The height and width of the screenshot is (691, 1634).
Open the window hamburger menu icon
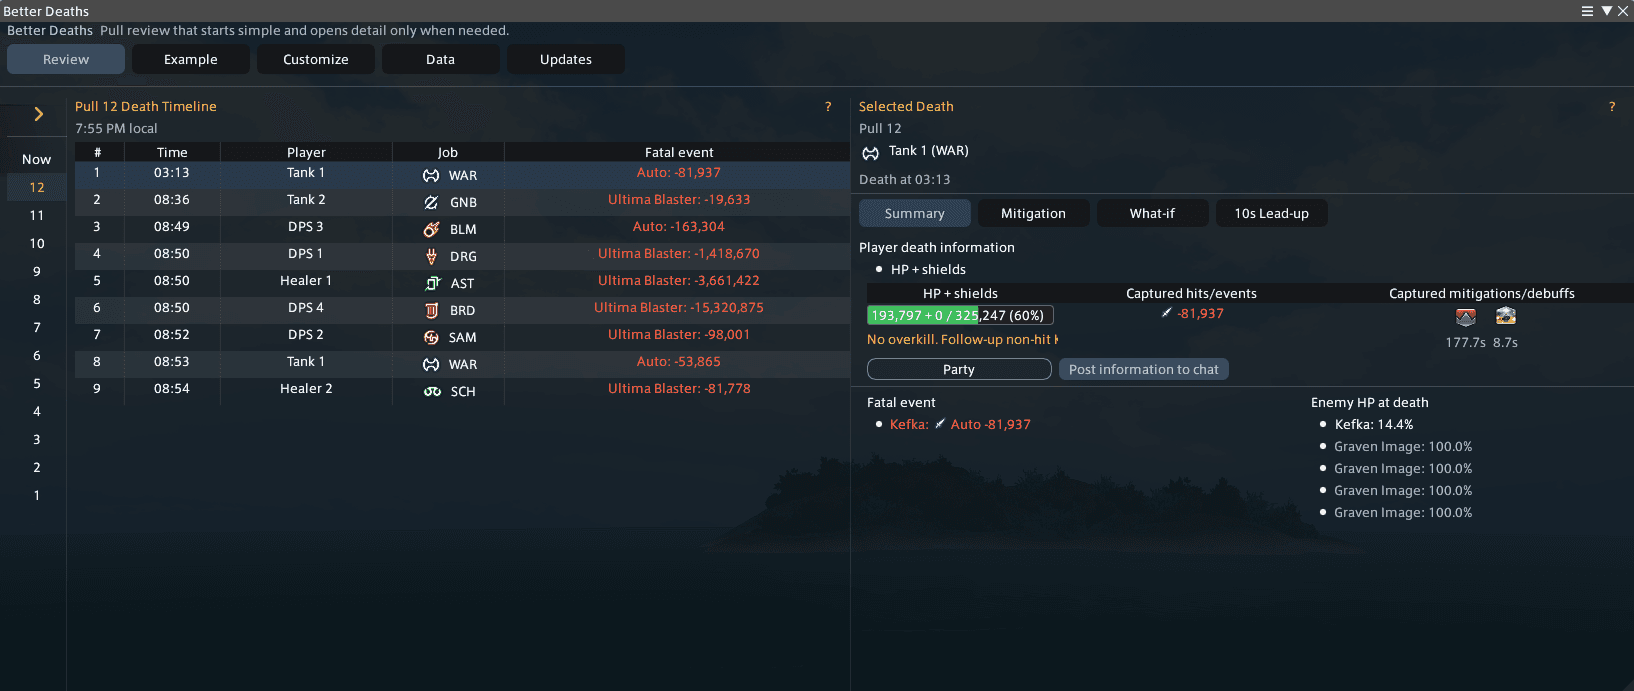1587,11
